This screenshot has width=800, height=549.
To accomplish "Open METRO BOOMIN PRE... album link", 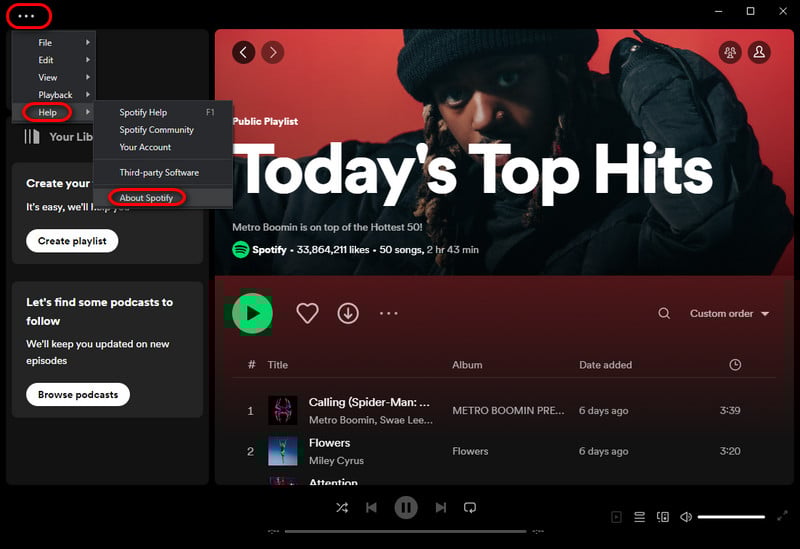I will (x=508, y=411).
